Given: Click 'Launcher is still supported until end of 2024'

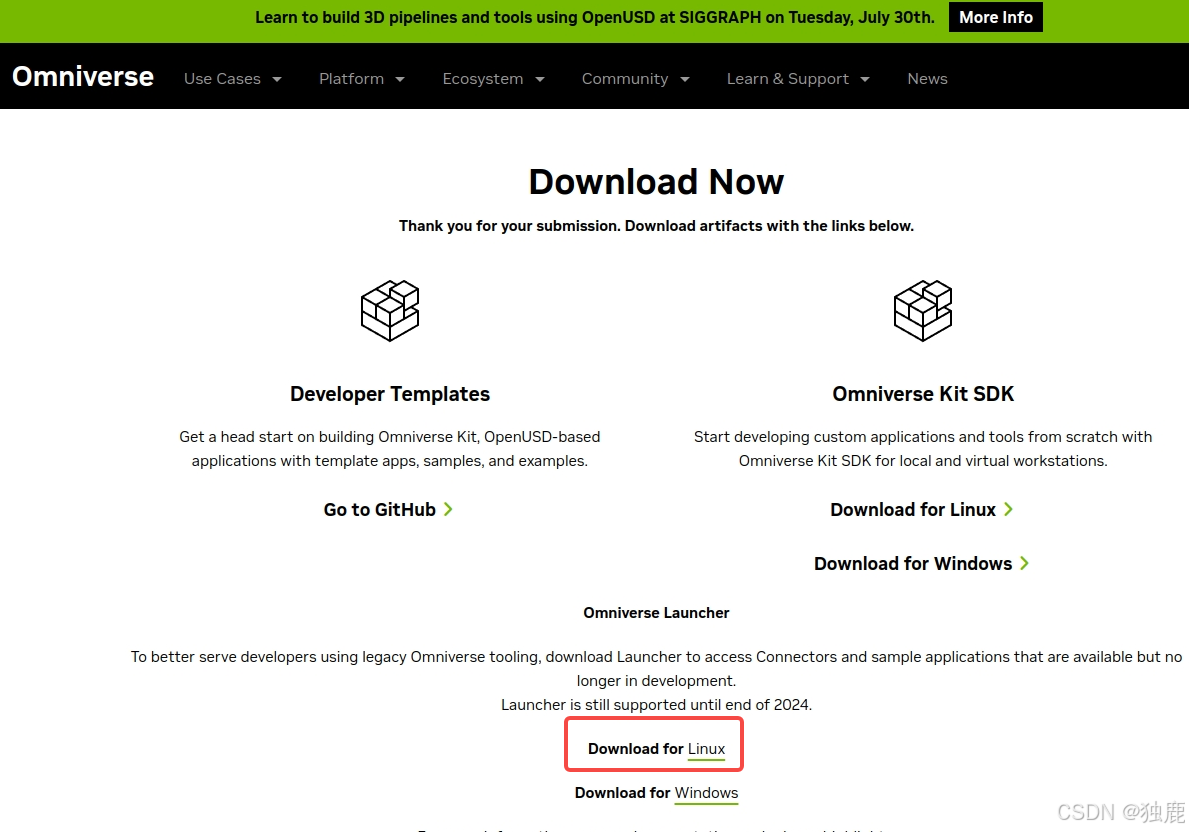Looking at the screenshot, I should [x=657, y=705].
